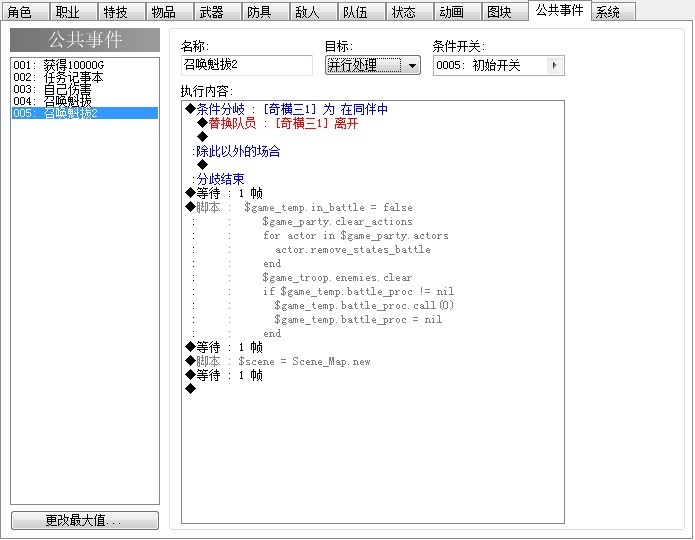Select the 公共事件 tab
The height and width of the screenshot is (540, 695).
[x=559, y=11]
